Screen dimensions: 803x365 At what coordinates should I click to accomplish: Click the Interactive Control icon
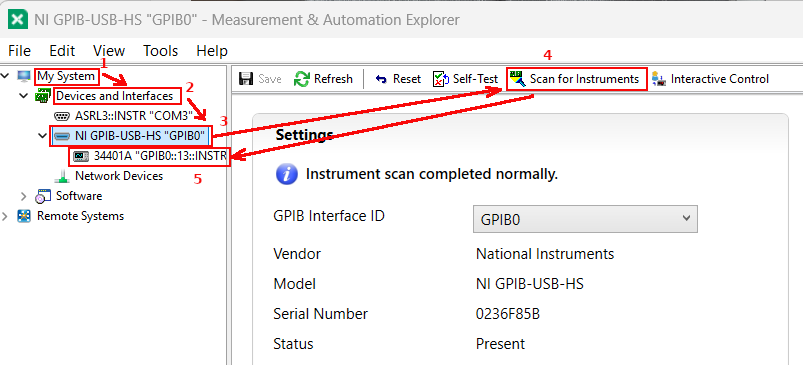pyautogui.click(x=659, y=79)
